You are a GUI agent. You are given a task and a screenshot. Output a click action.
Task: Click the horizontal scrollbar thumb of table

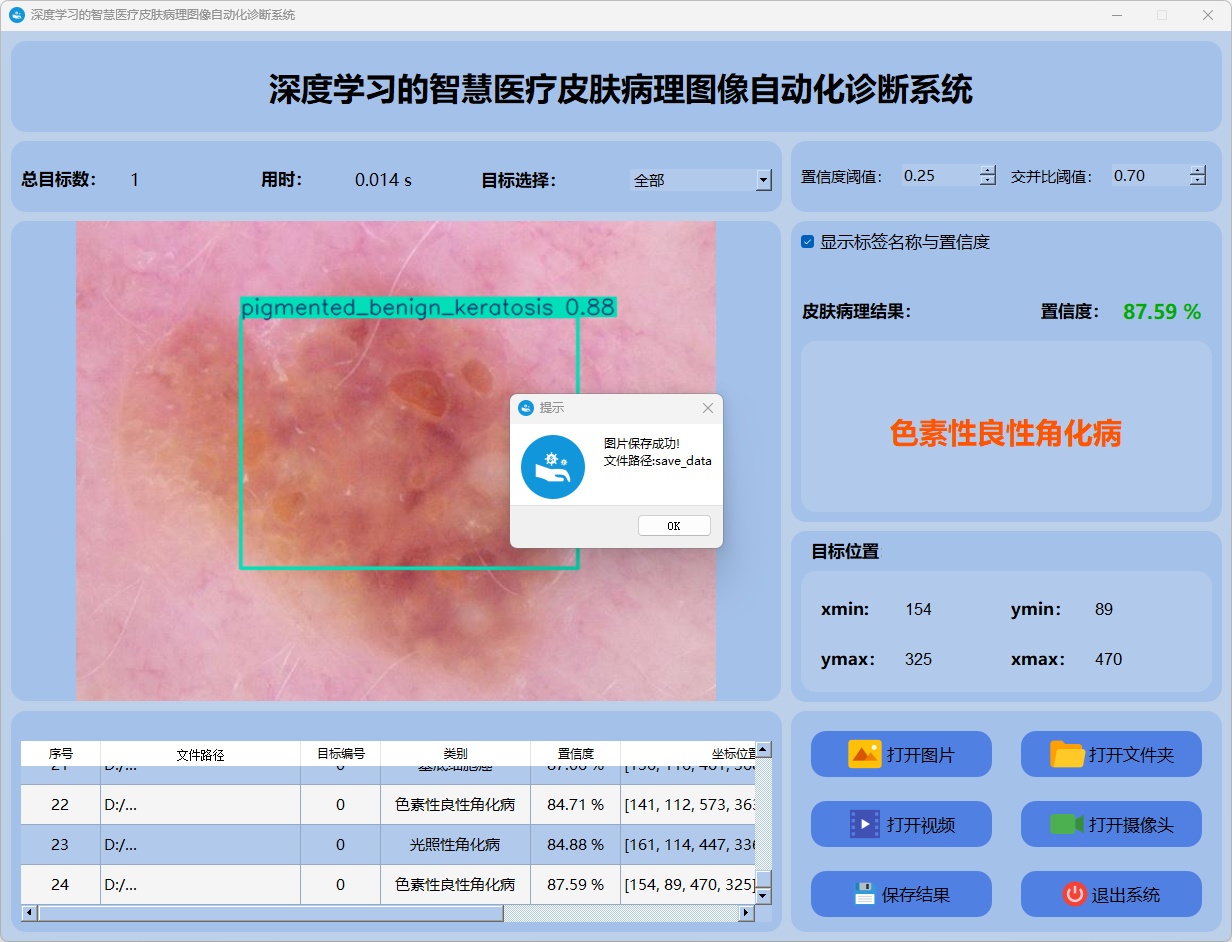pyautogui.click(x=271, y=913)
